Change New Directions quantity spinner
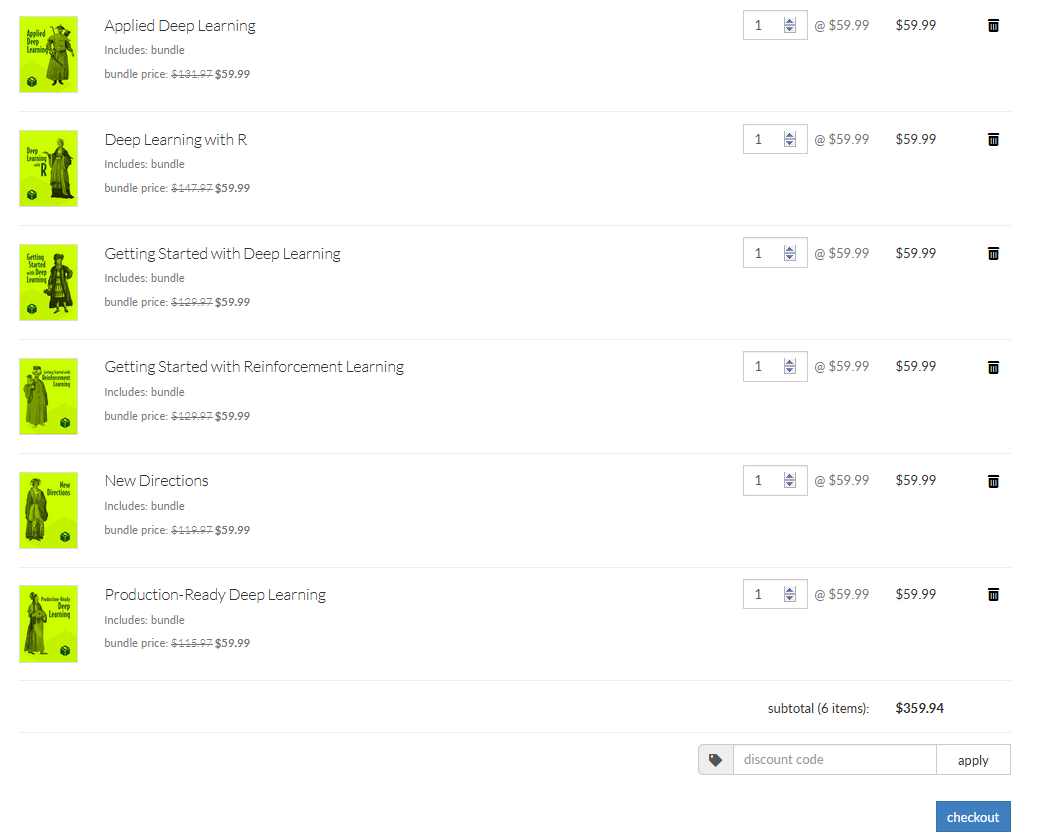The image size is (1064, 839). (x=789, y=481)
